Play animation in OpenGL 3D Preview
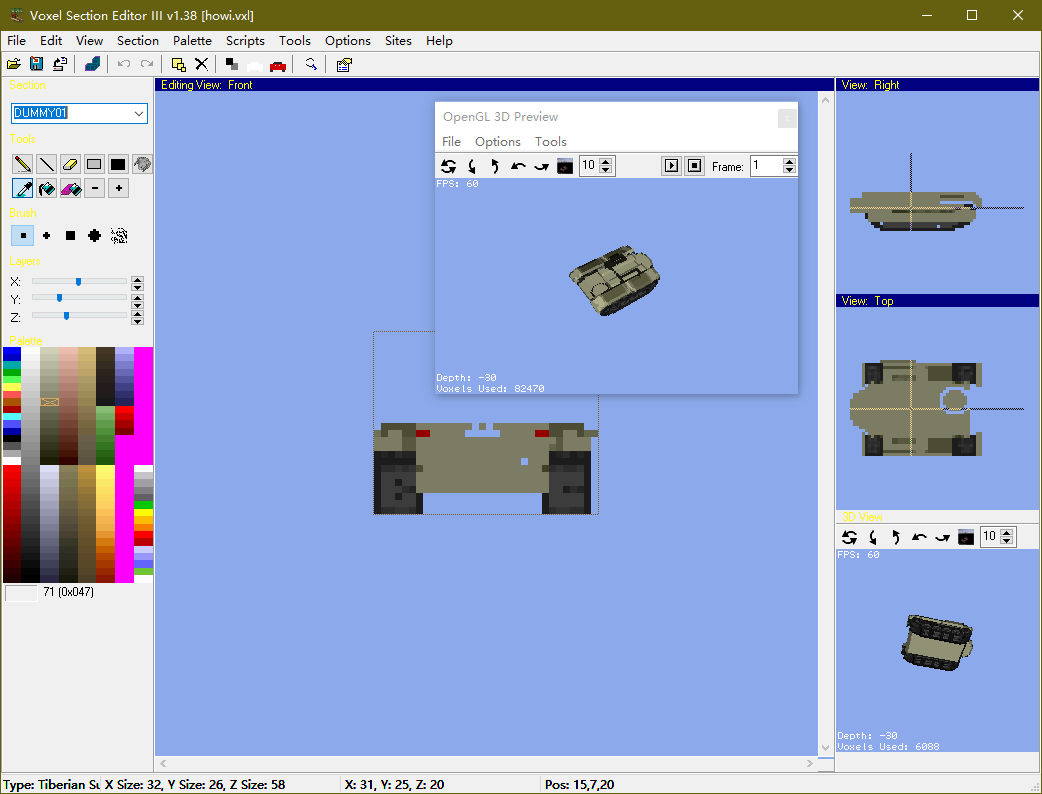Screen dimensions: 1042x794 tap(671, 165)
